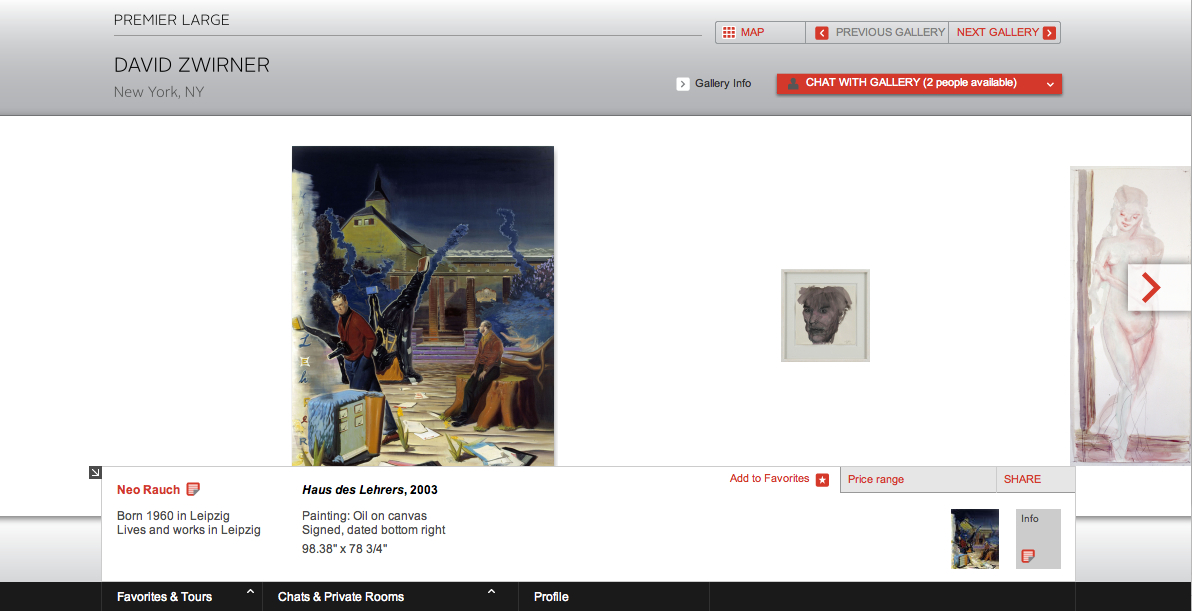Select the small framed portrait artwork
This screenshot has height=611, width=1192.
pyautogui.click(x=826, y=315)
